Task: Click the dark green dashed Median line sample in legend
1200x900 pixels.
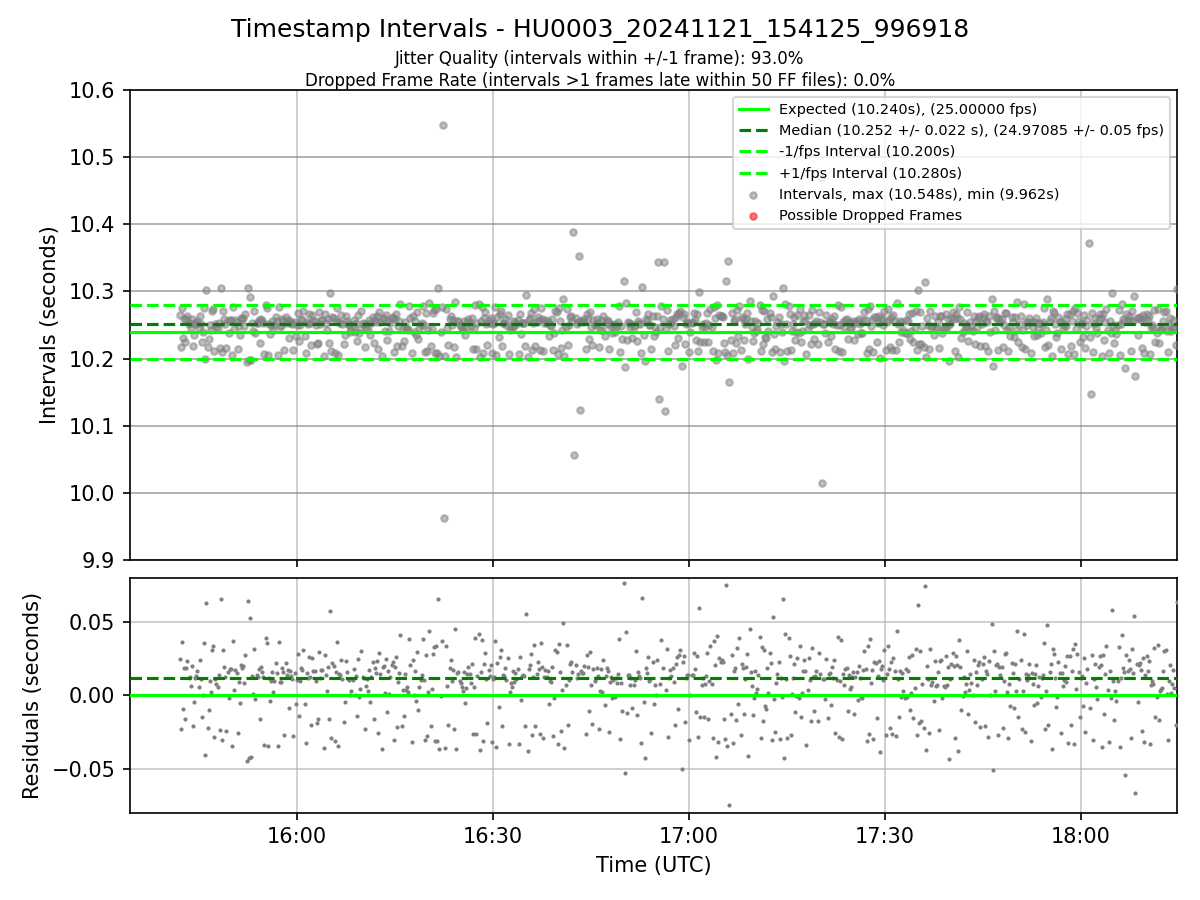Action: (x=754, y=130)
